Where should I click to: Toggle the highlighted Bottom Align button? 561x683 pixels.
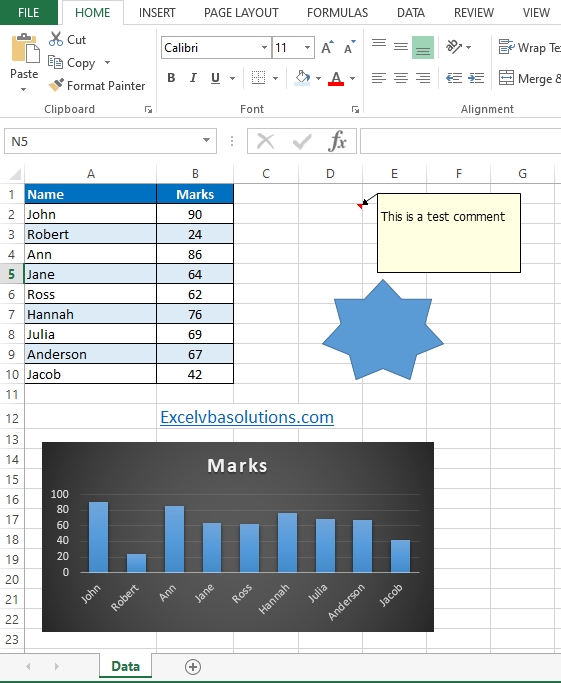423,47
